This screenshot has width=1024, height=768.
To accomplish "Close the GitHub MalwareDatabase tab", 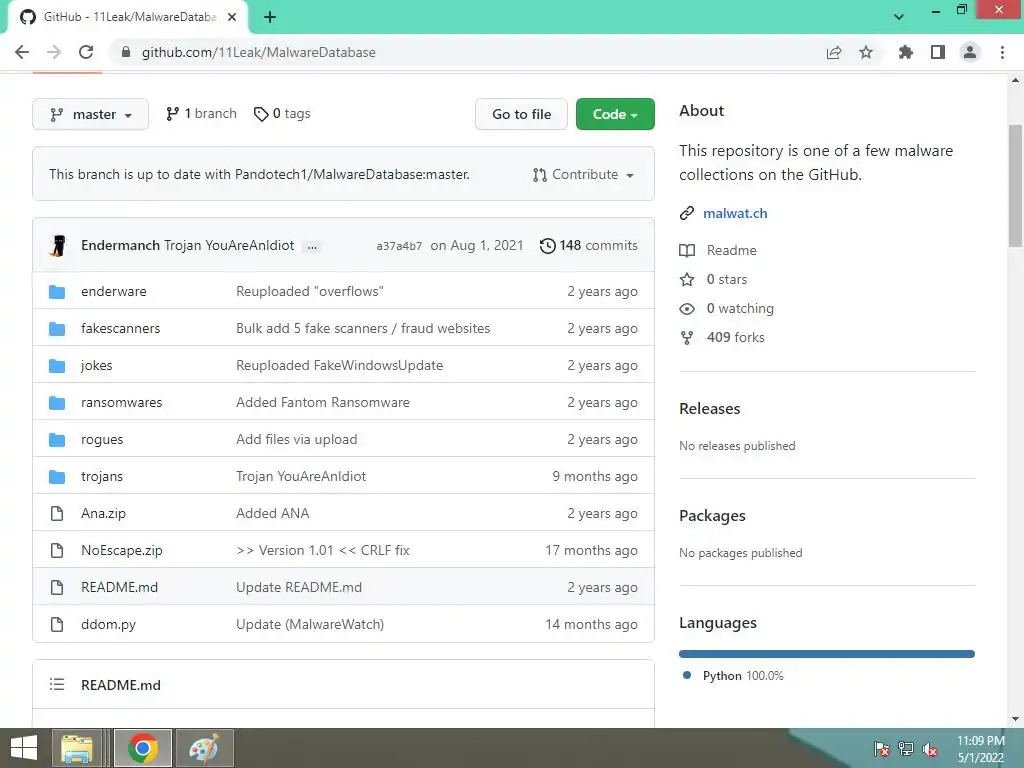I will (x=232, y=18).
